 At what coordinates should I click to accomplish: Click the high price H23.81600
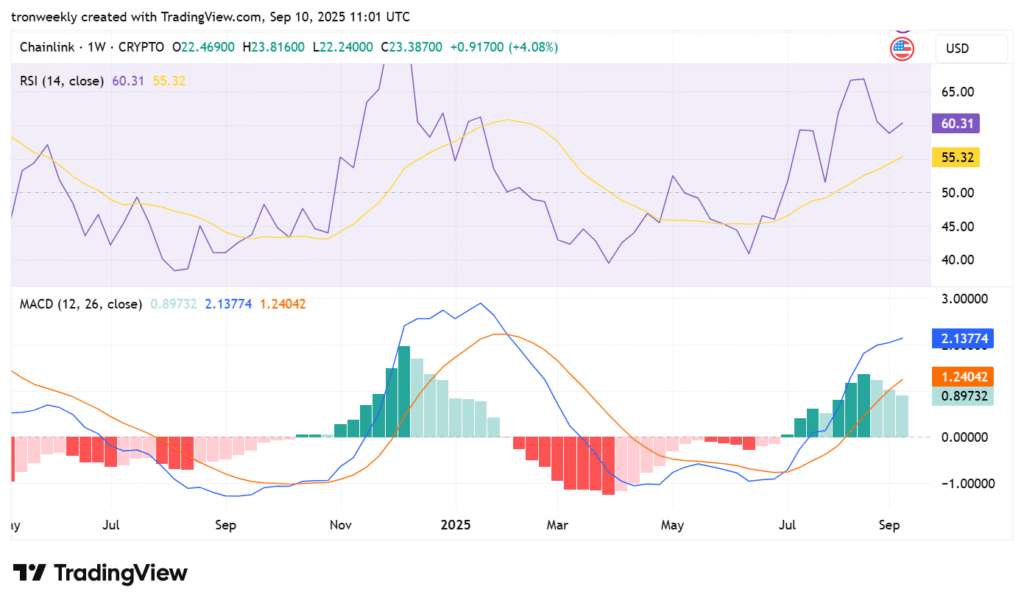click(x=273, y=47)
